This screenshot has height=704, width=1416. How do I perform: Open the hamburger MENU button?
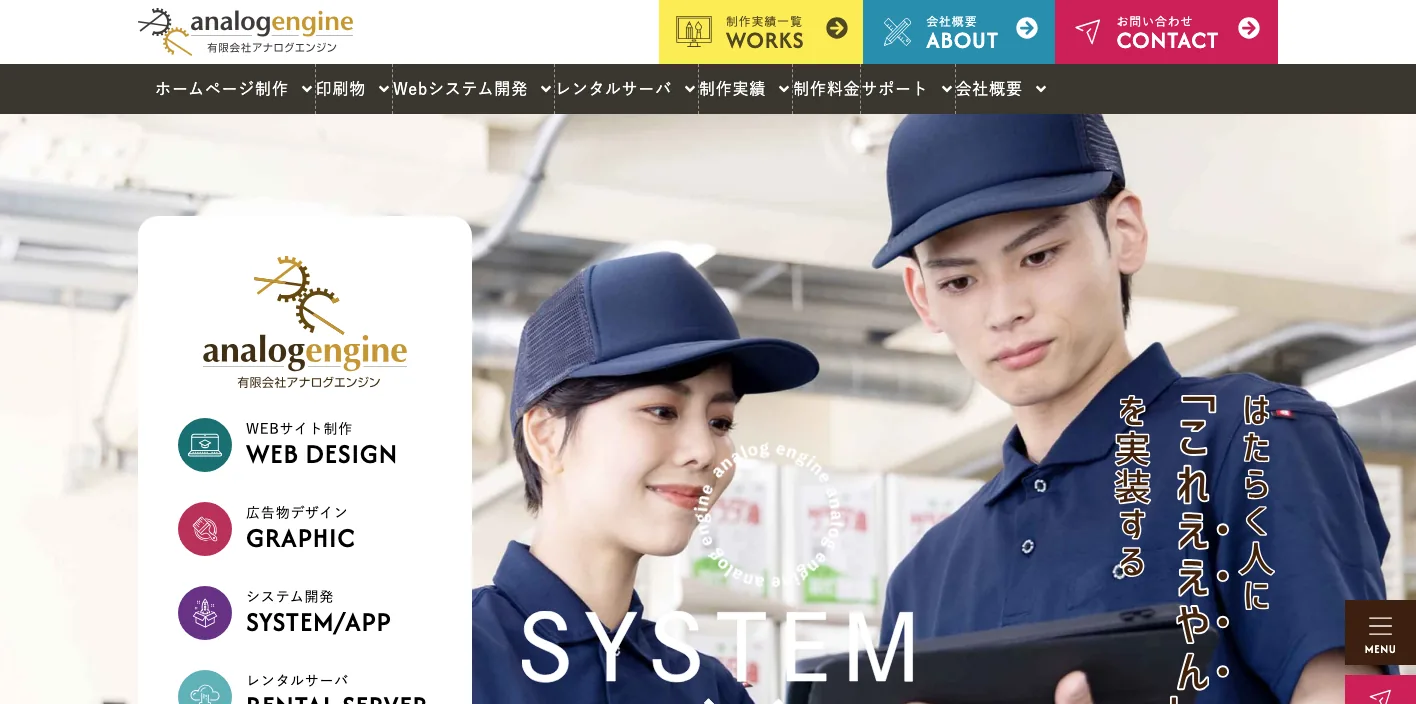click(1380, 632)
